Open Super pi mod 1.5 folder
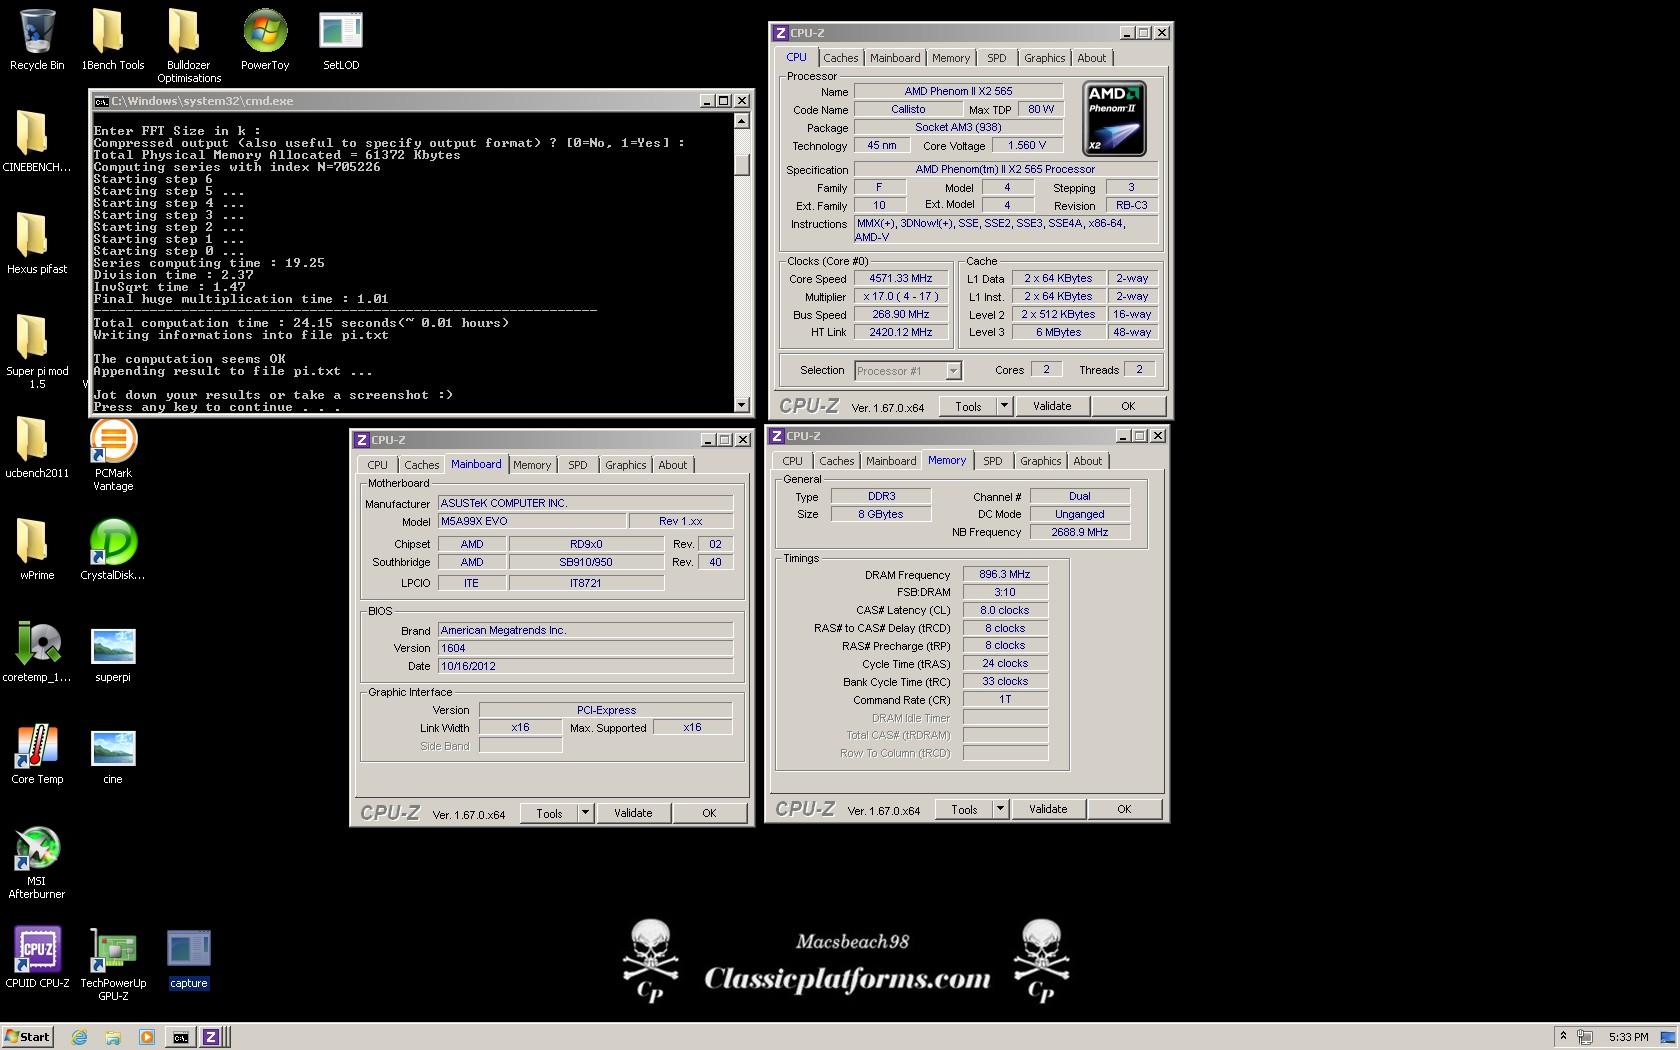Screen dimensions: 1680x1050 pos(37,351)
